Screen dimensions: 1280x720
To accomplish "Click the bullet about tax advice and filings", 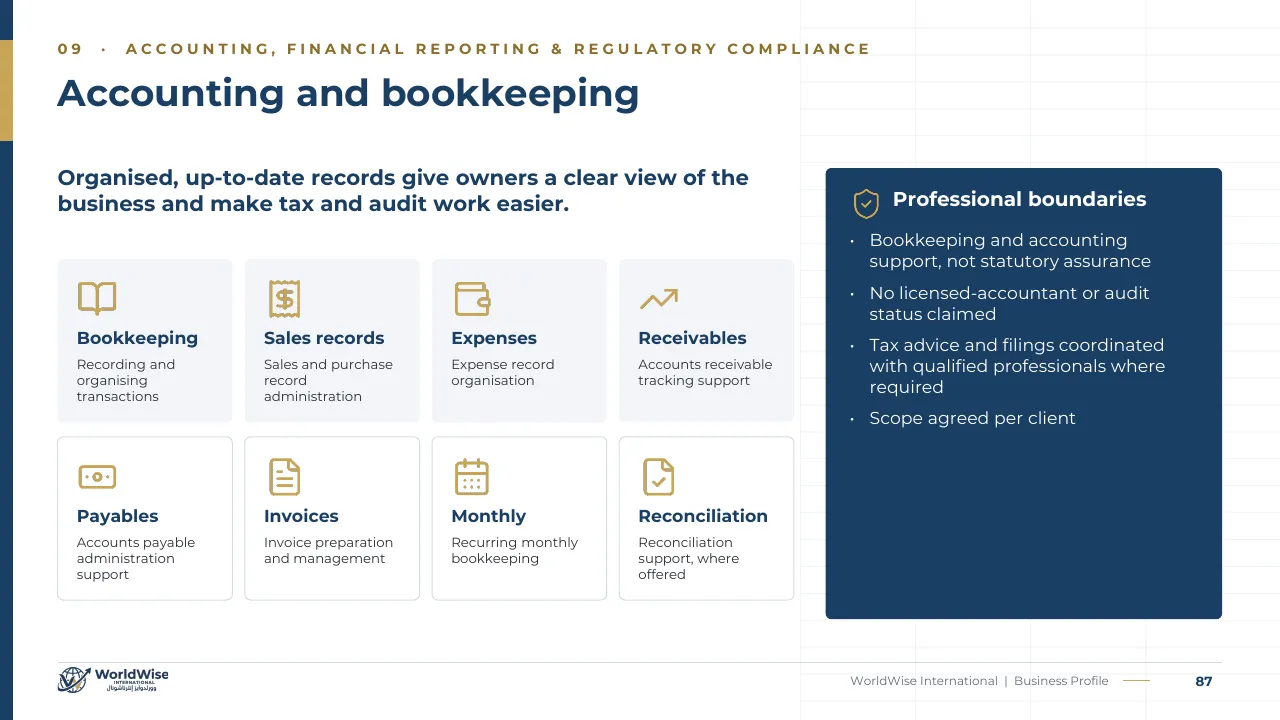I will [x=1017, y=366].
